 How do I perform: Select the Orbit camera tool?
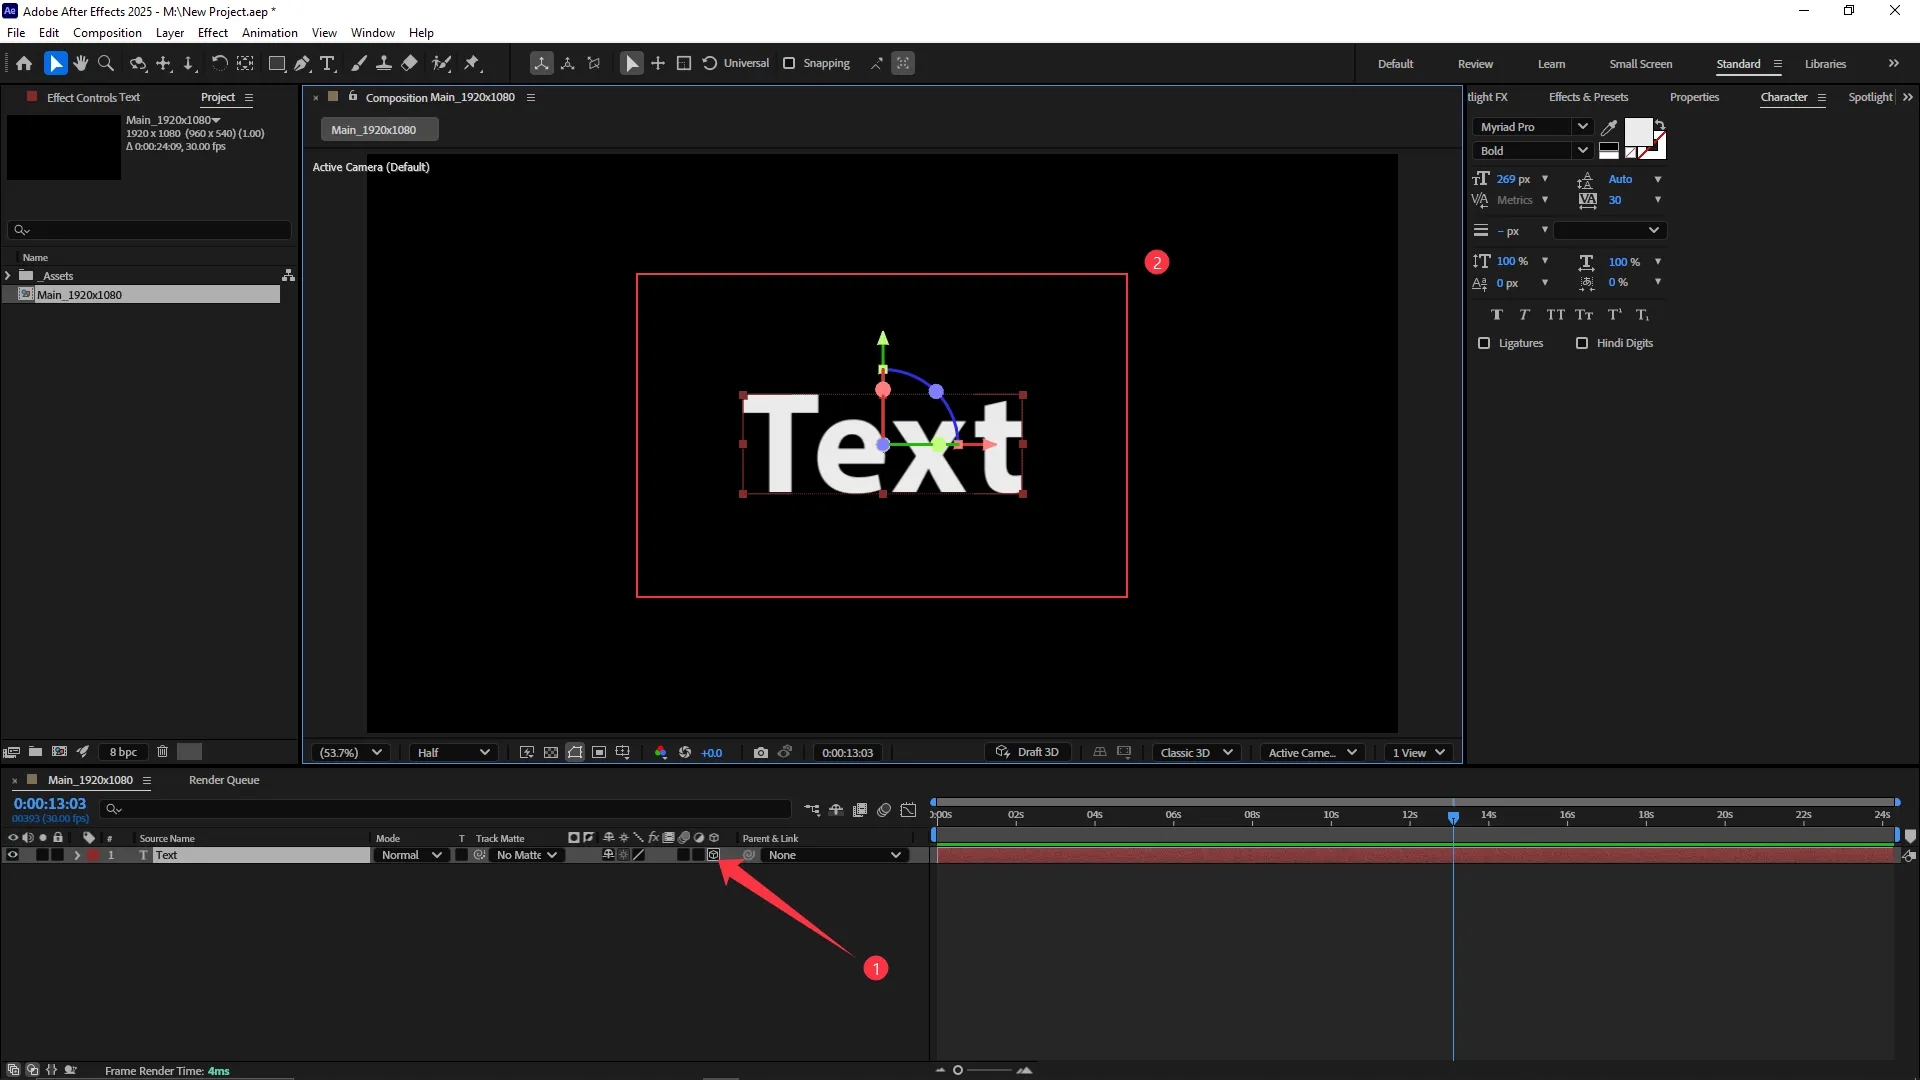tap(138, 63)
